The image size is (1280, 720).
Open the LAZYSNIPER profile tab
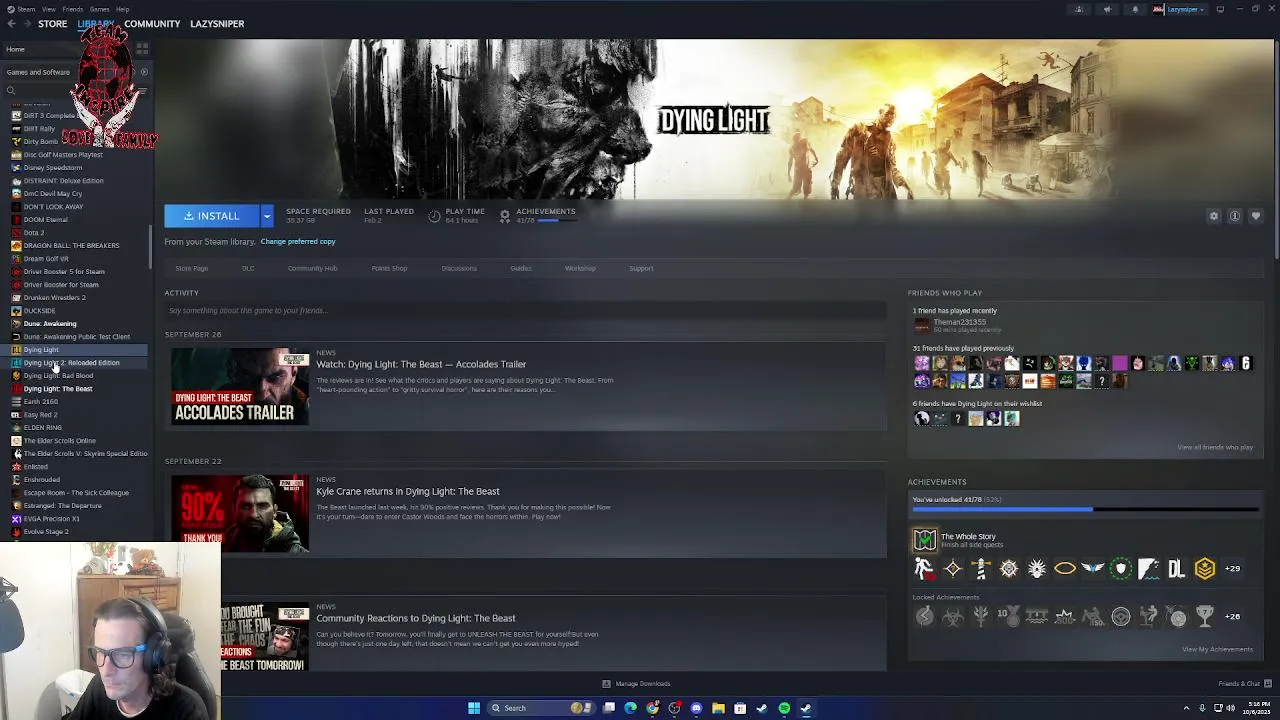(x=217, y=24)
